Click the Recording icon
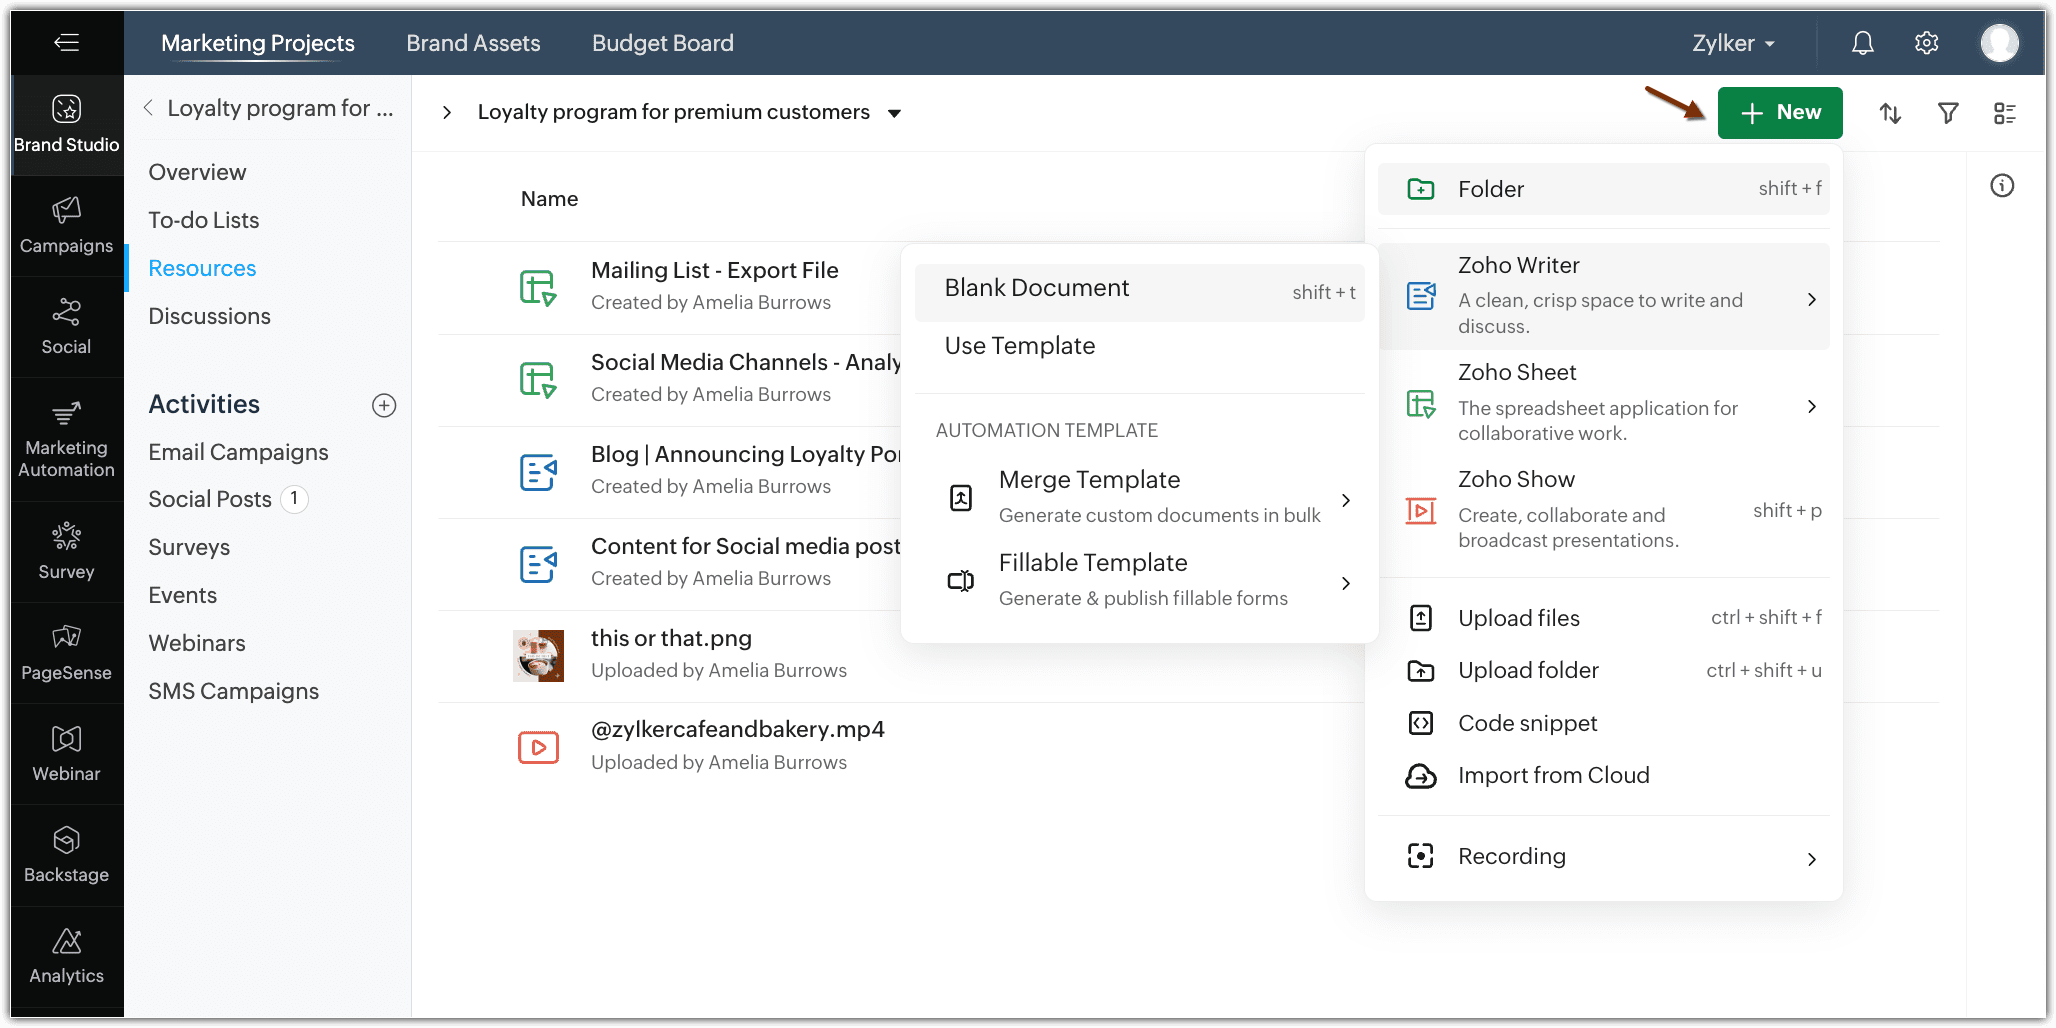 click(1420, 856)
